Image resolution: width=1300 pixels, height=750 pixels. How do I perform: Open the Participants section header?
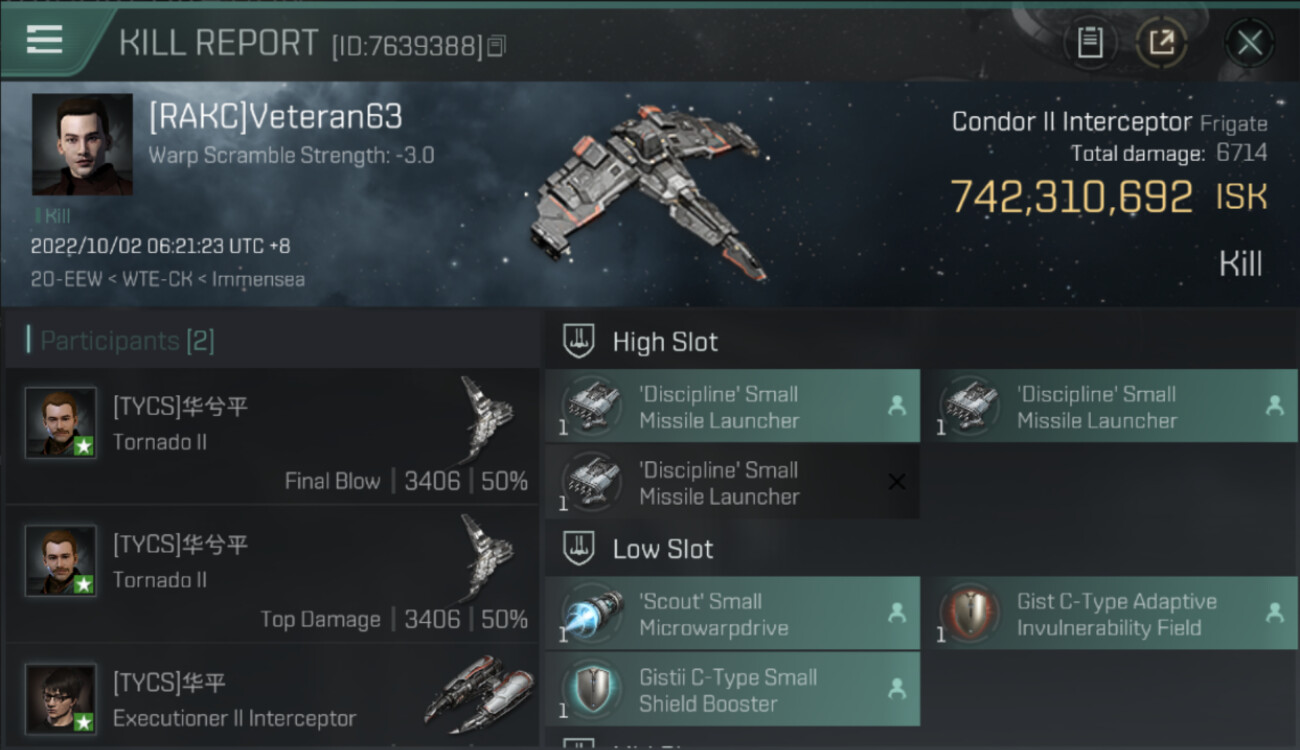click(127, 341)
